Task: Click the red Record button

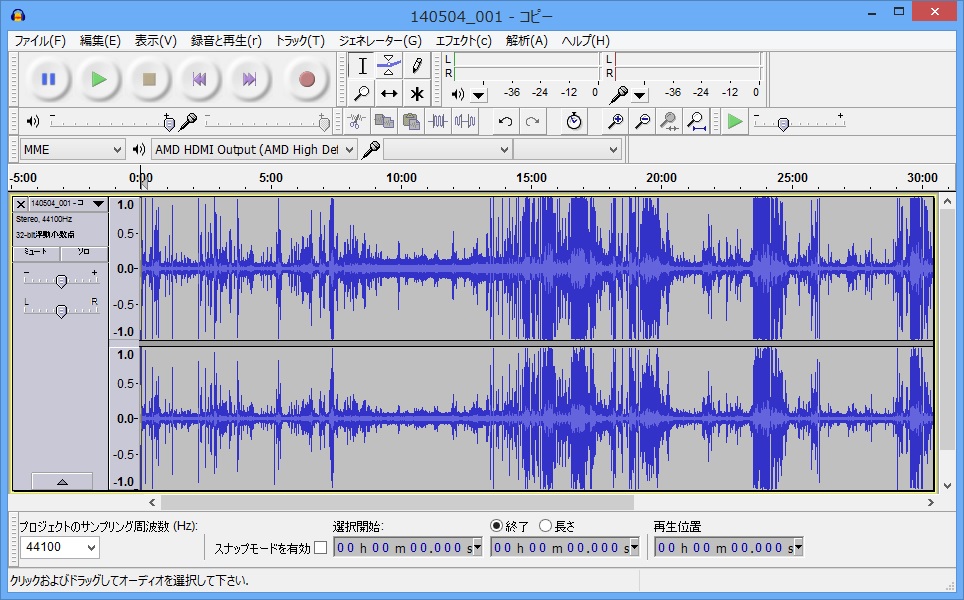Action: [x=307, y=79]
